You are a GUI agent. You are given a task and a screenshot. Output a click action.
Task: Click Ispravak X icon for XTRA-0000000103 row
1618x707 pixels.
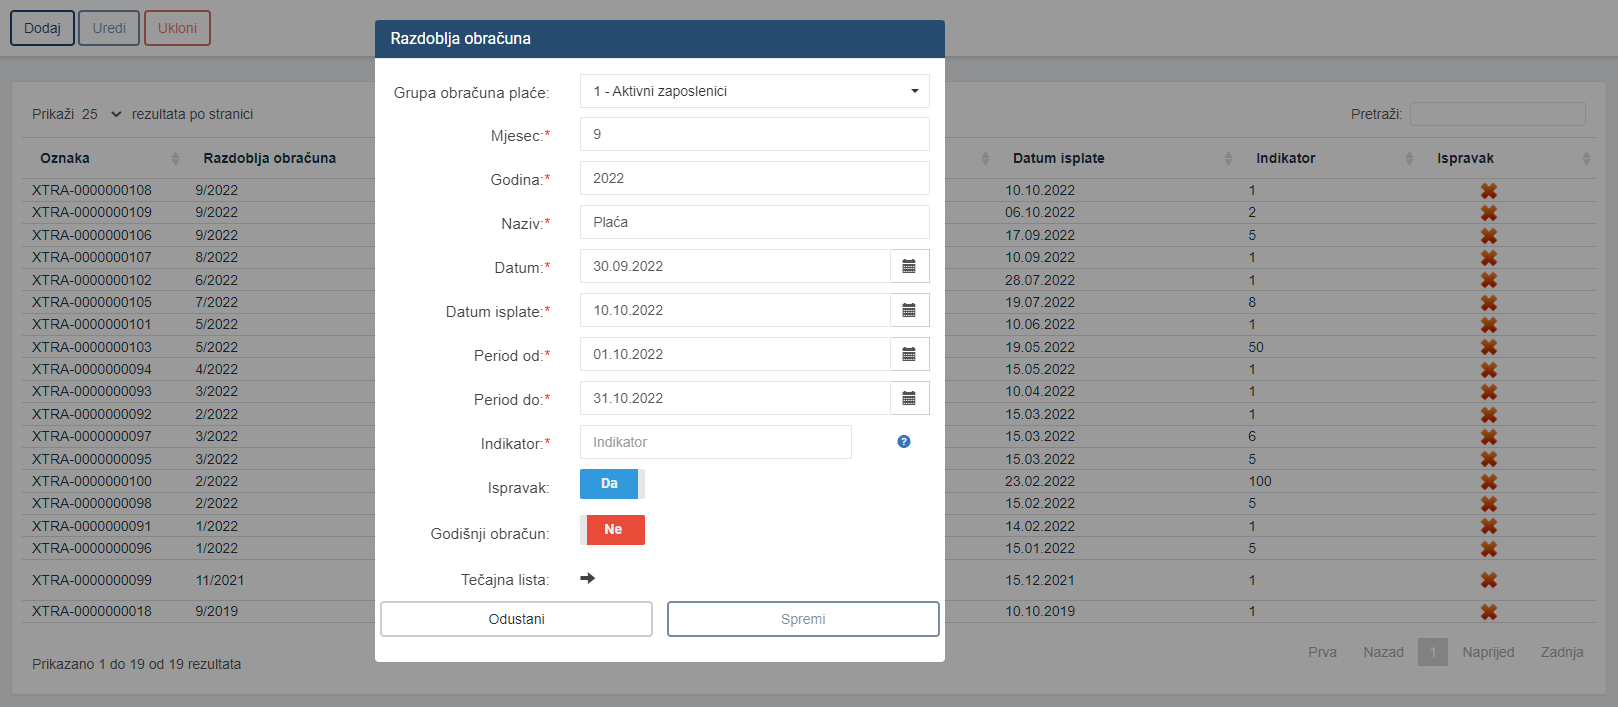click(1489, 347)
